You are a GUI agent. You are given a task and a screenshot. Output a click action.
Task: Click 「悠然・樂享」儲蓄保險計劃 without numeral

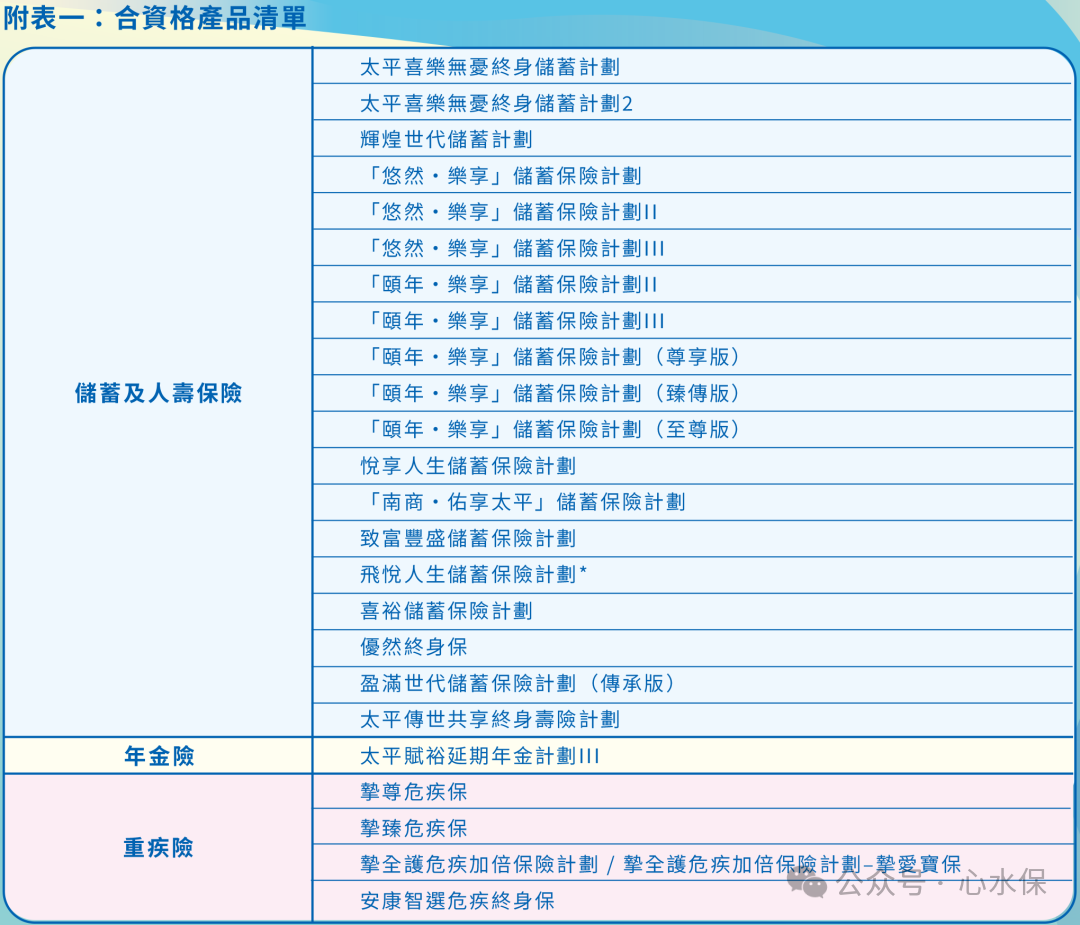[693, 176]
